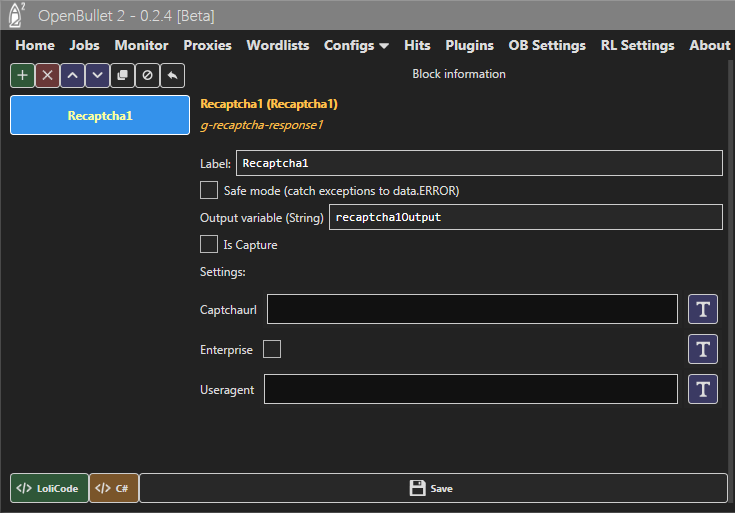Open RL Settings

click(638, 45)
